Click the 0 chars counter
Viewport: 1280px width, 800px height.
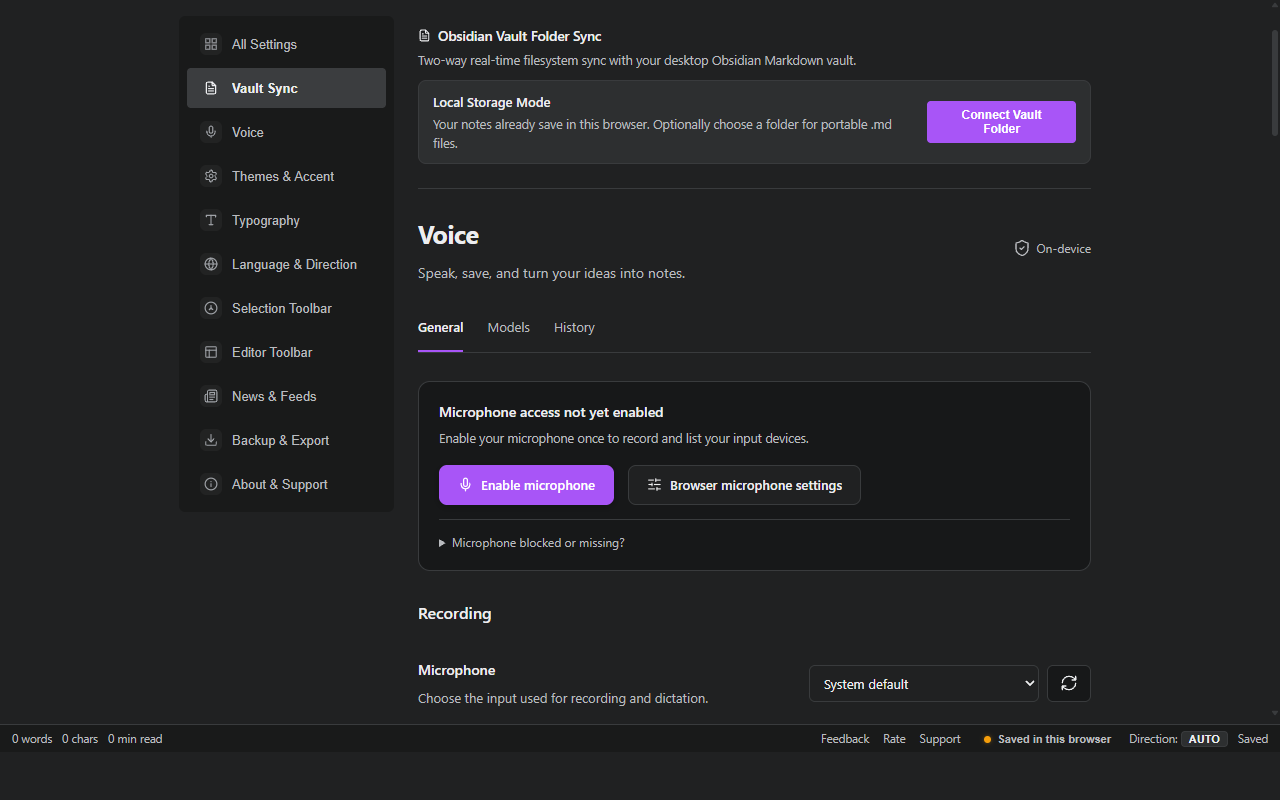(x=80, y=739)
